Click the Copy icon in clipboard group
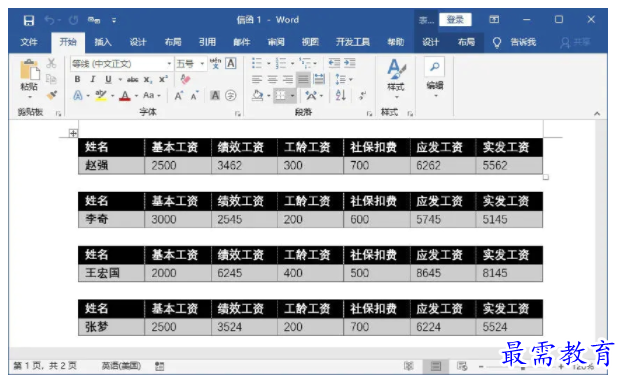Image resolution: width=623 pixels, height=385 pixels. pos(51,79)
